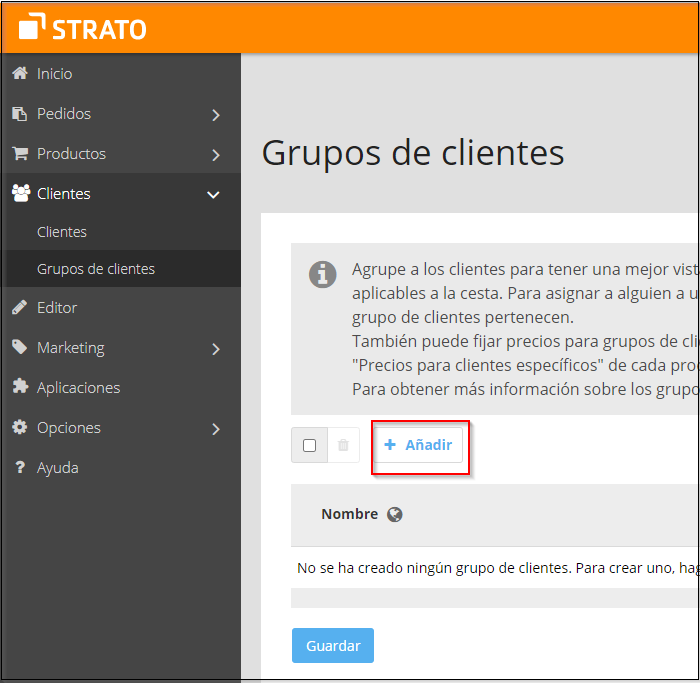Image resolution: width=700 pixels, height=683 pixels.
Task: Expand the Productos submenu chevron
Action: coord(216,155)
